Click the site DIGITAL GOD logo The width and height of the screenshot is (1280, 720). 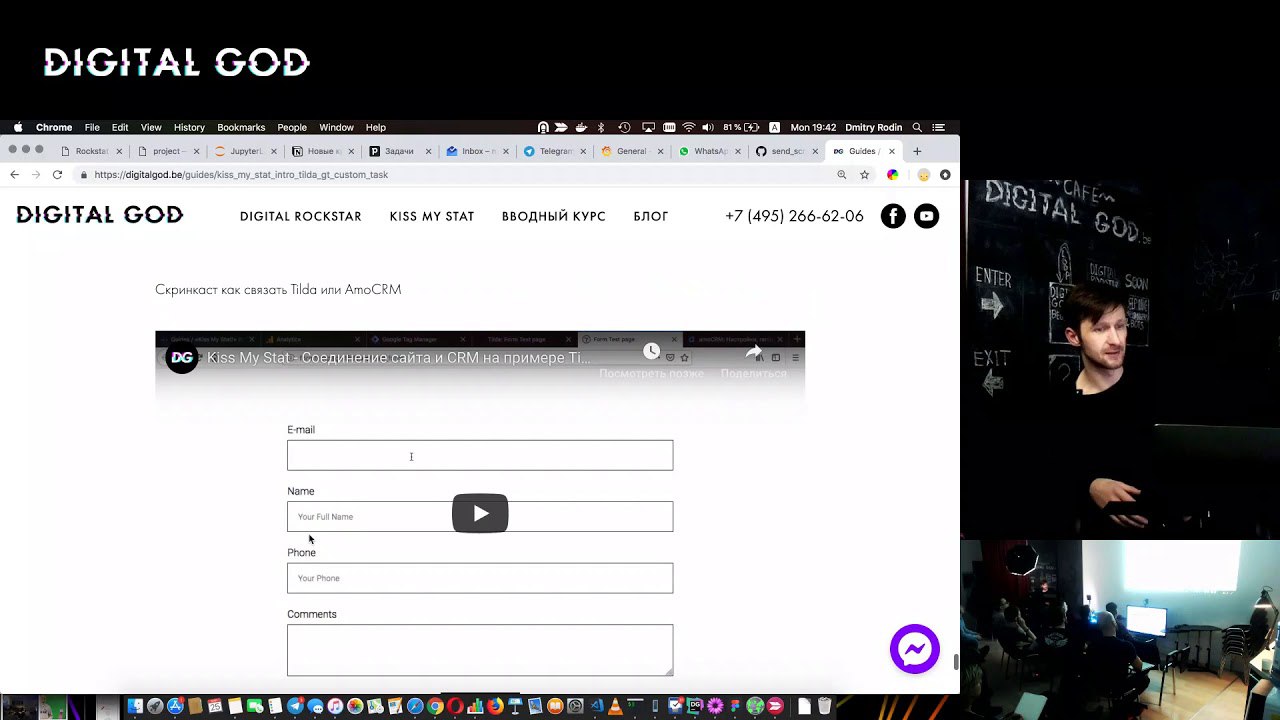(100, 215)
